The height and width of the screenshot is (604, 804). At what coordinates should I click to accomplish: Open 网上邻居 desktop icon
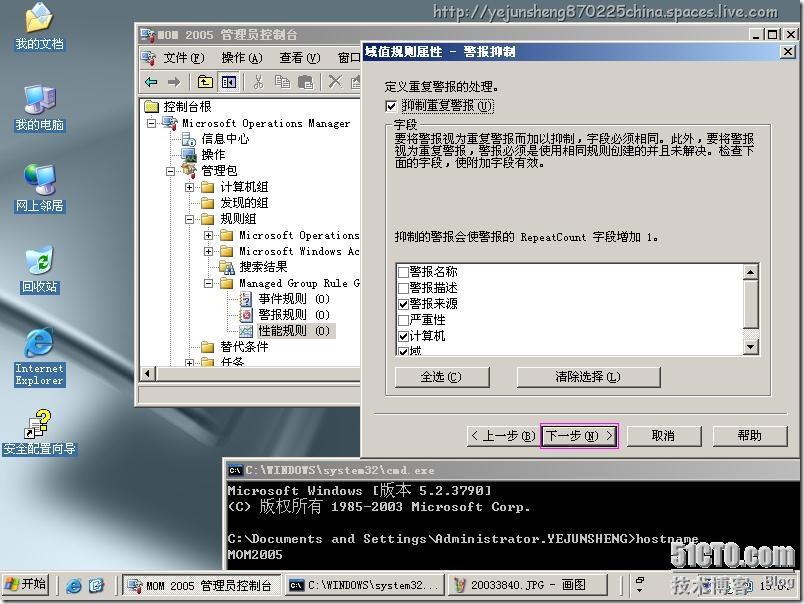pos(39,189)
